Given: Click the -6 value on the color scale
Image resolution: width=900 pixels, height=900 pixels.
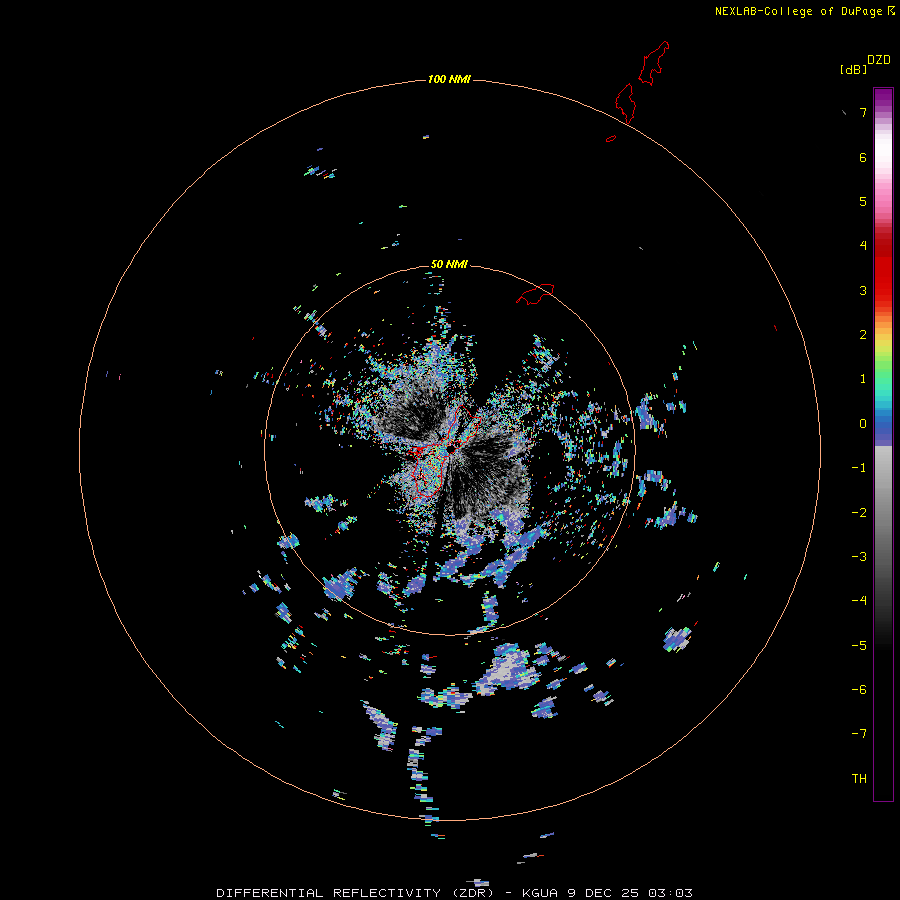Looking at the screenshot, I should 859,690.
